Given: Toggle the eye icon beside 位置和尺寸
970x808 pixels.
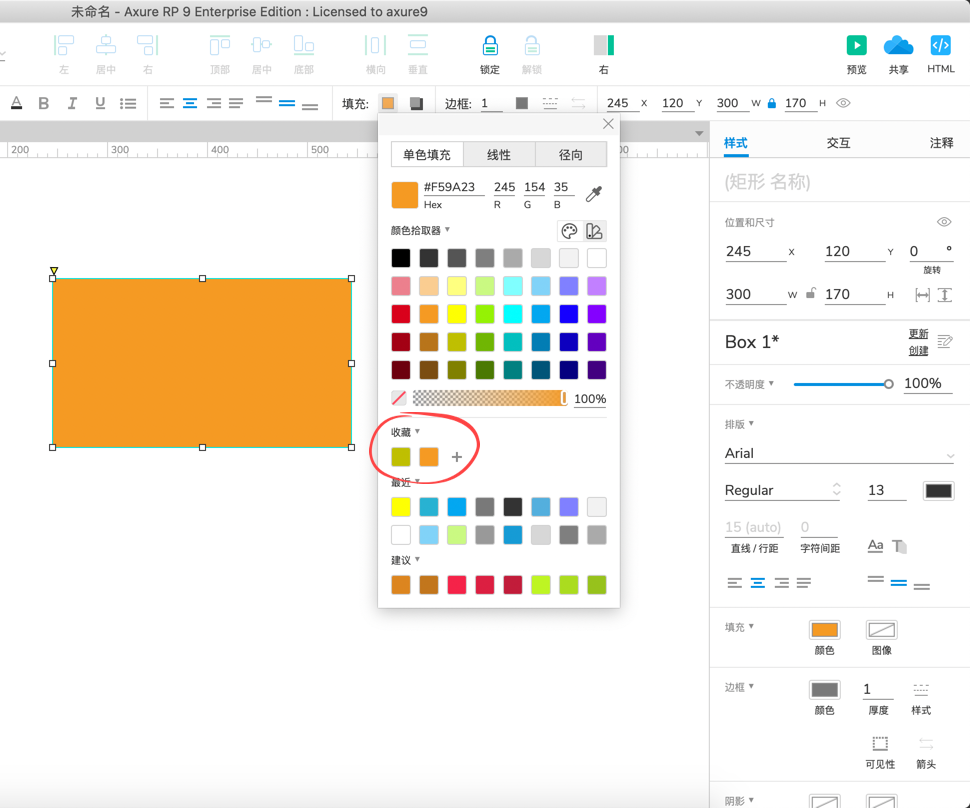Looking at the screenshot, I should tap(943, 222).
